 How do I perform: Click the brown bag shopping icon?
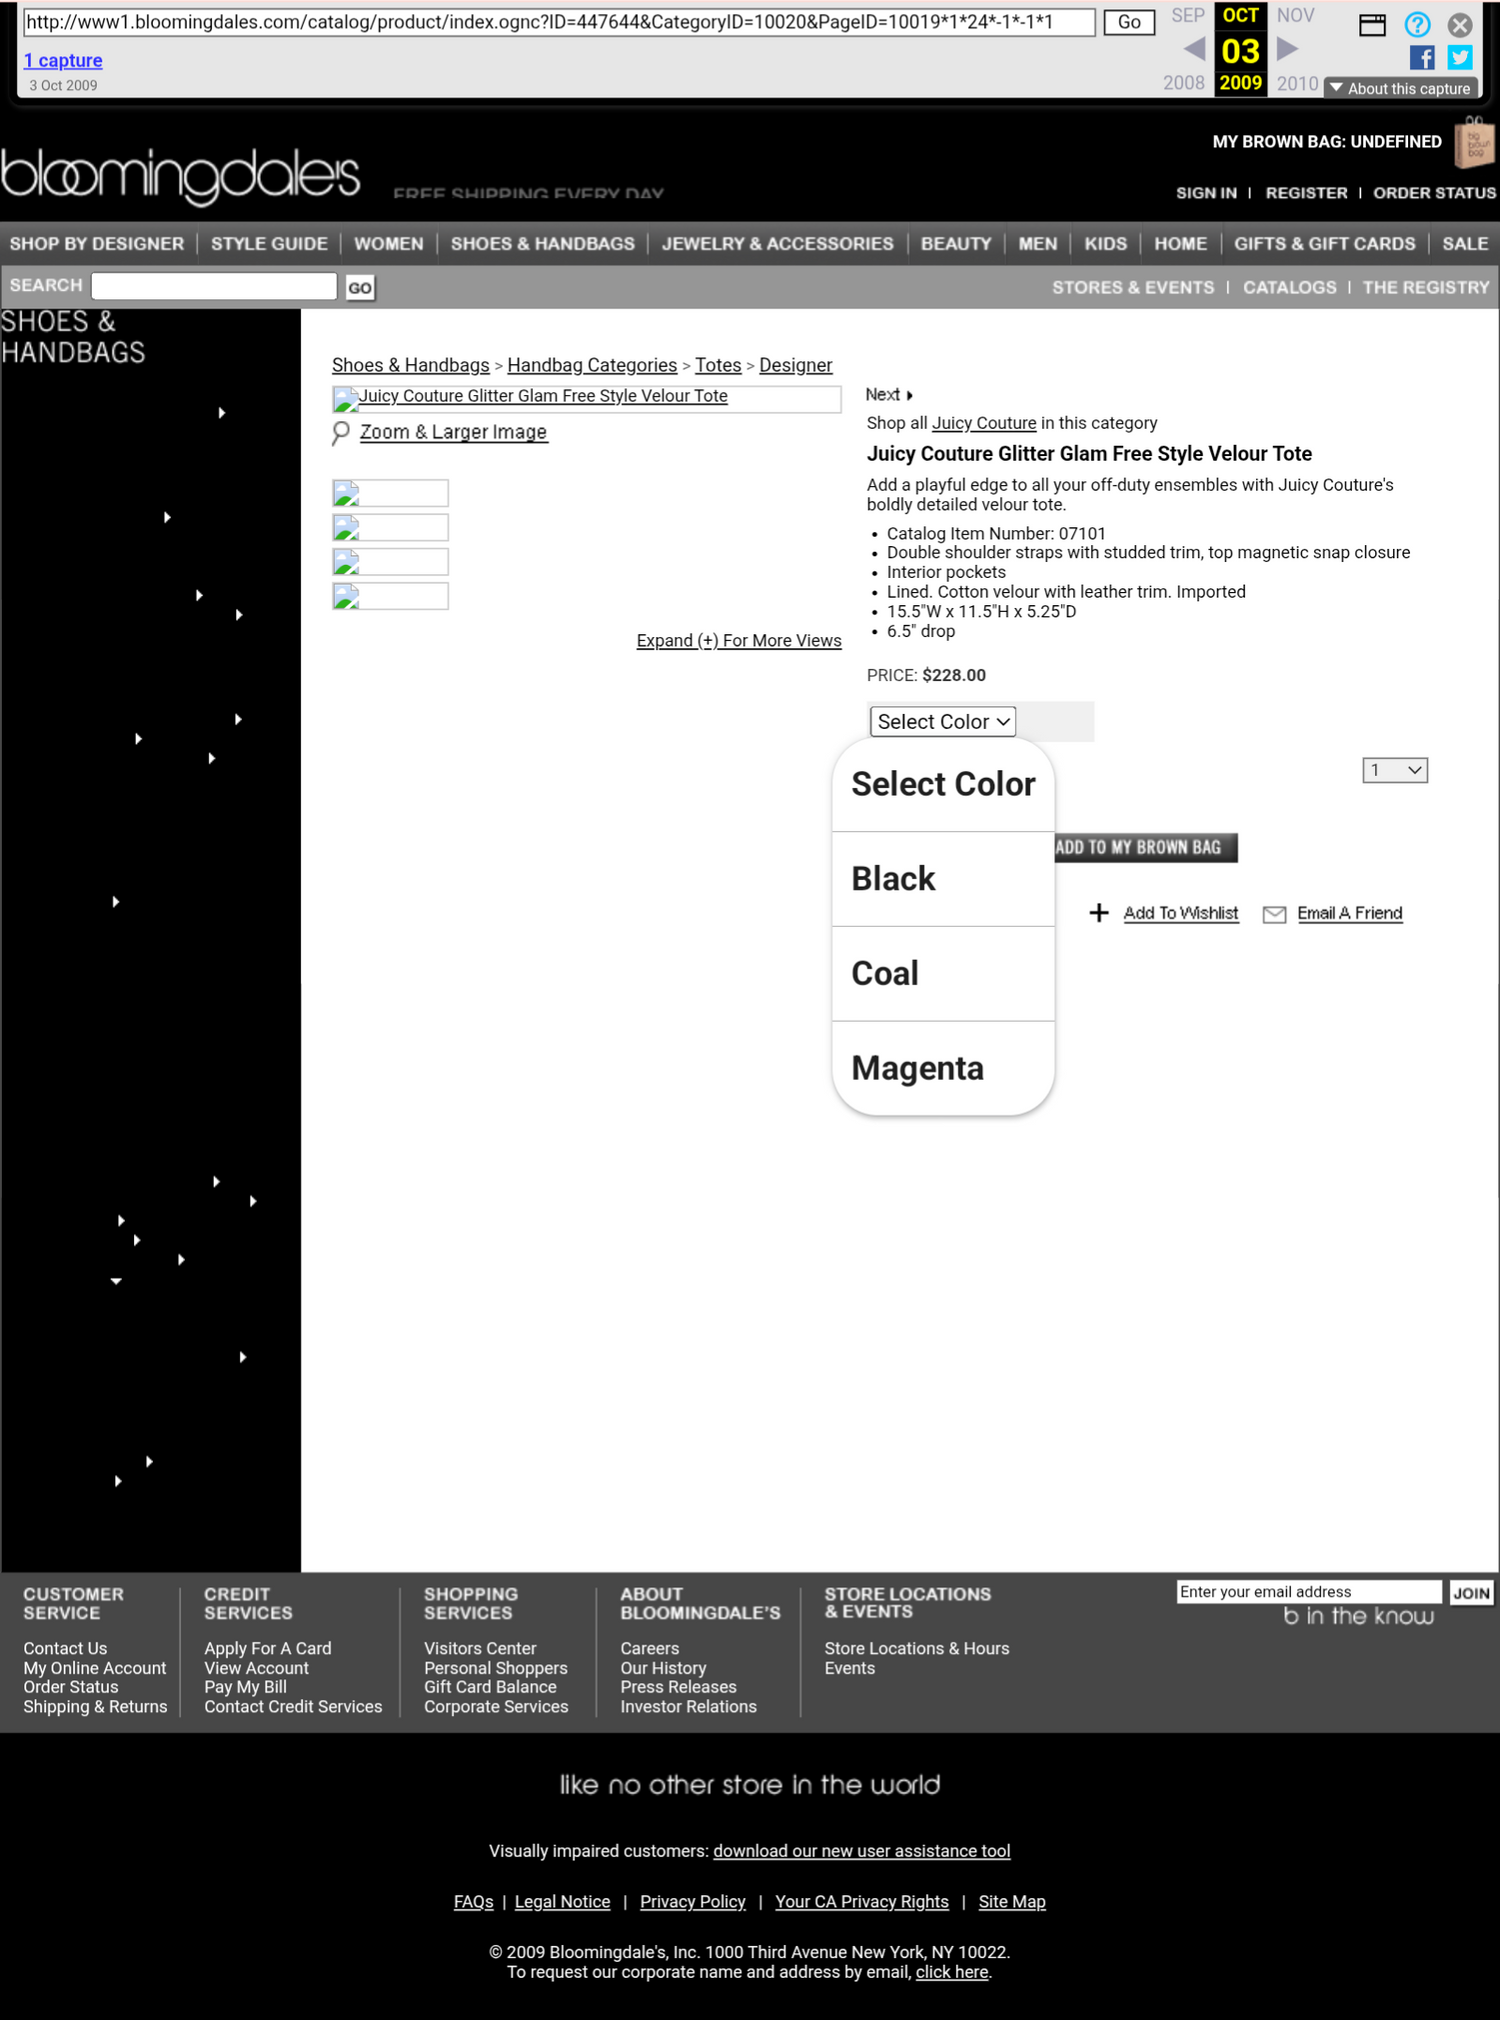tap(1474, 142)
